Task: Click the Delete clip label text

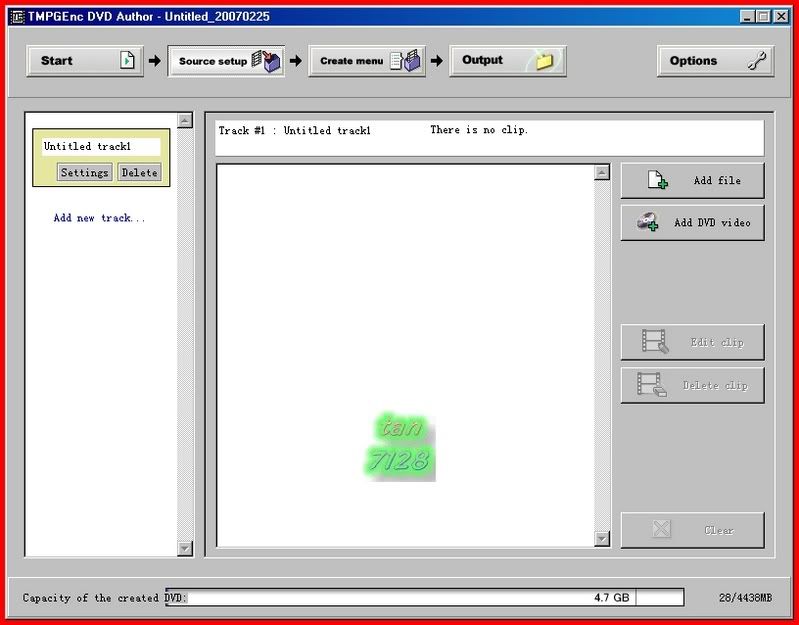Action: point(715,386)
